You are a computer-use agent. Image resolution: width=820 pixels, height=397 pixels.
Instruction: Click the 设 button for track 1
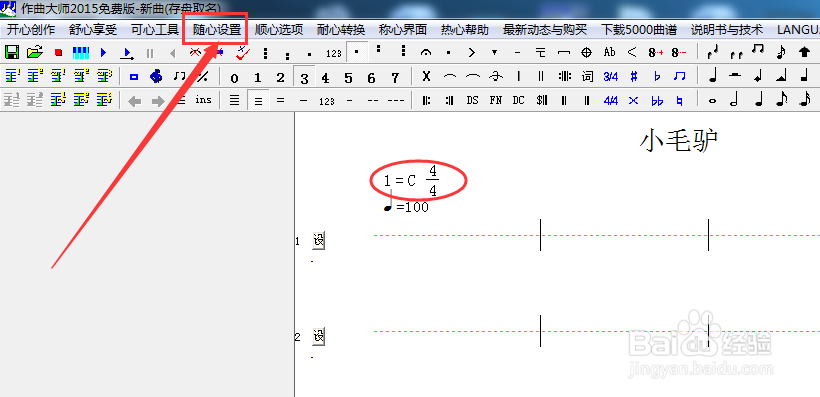point(318,240)
